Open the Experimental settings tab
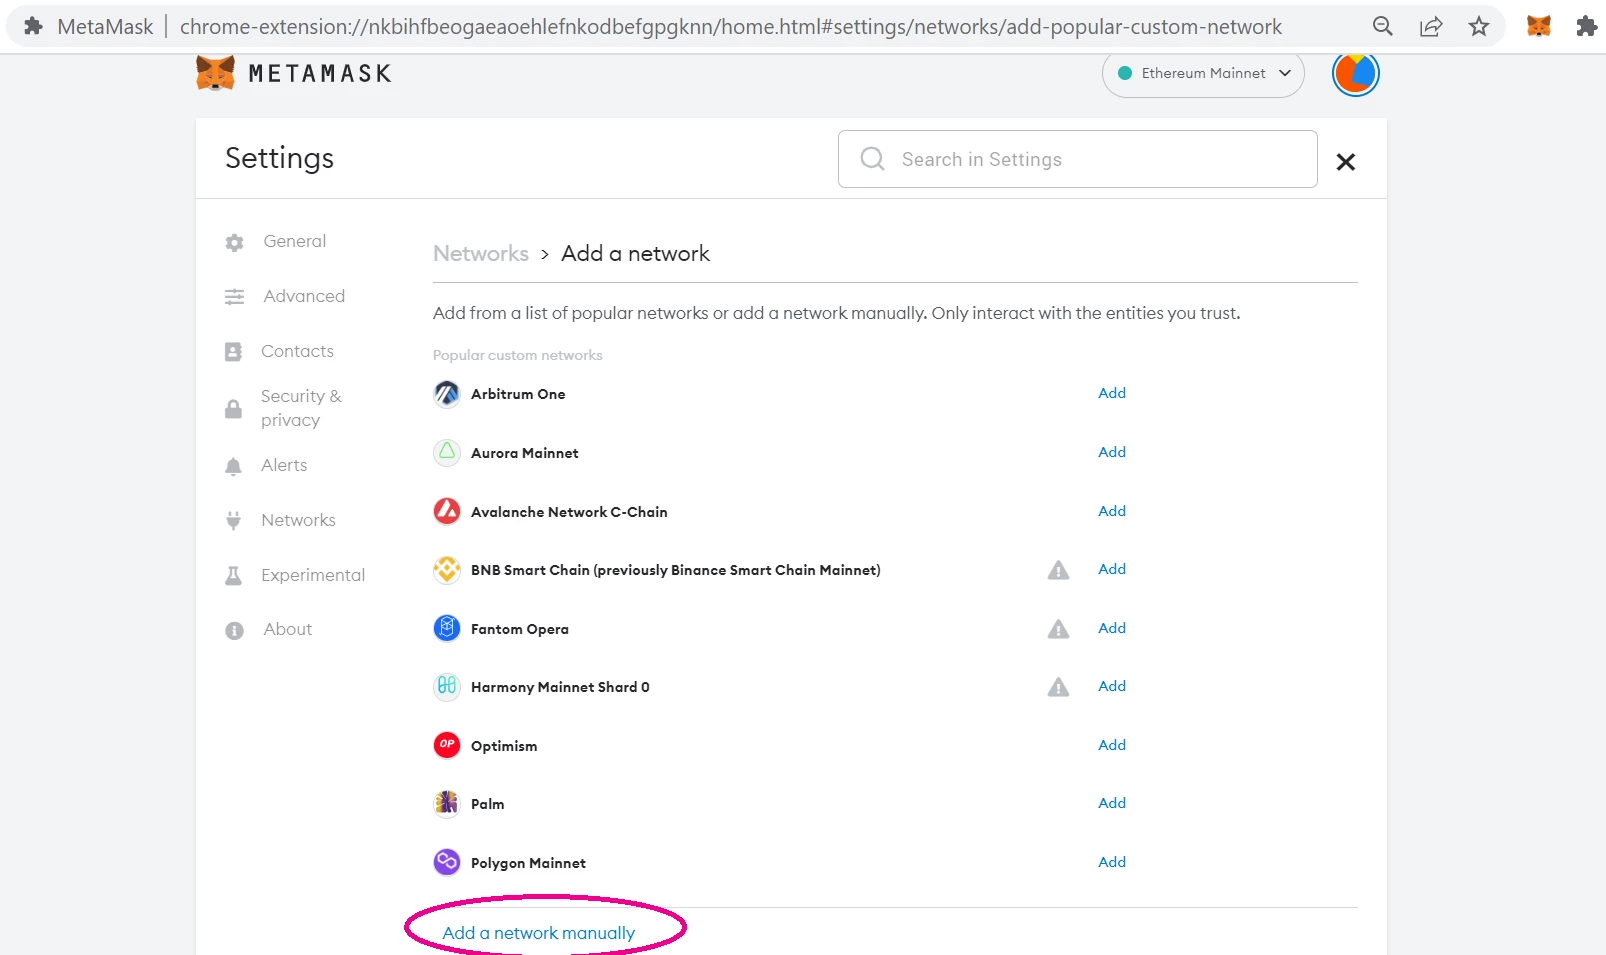The image size is (1606, 955). [313, 575]
